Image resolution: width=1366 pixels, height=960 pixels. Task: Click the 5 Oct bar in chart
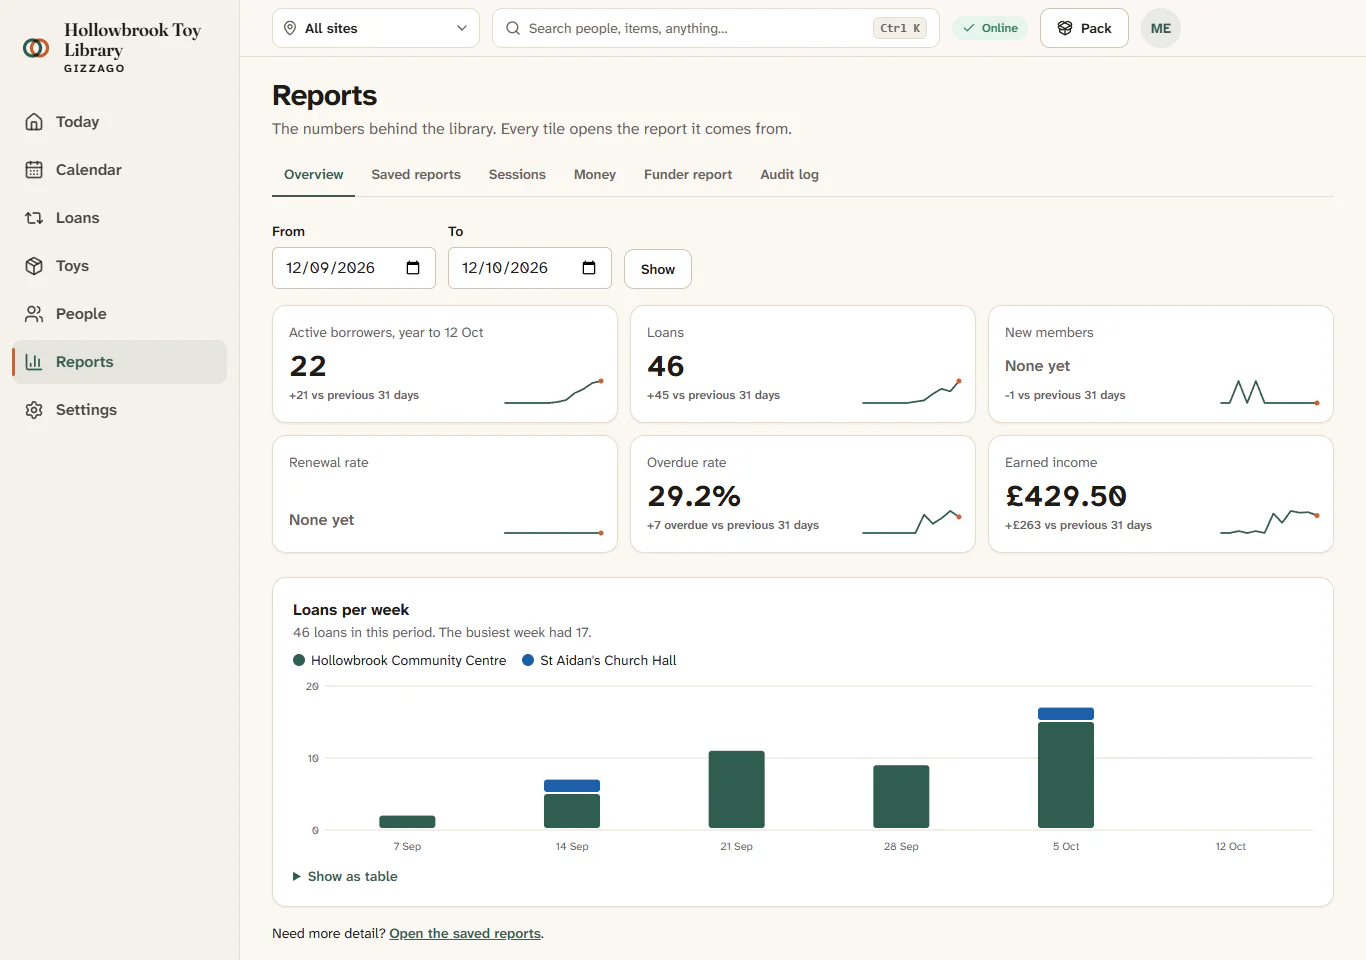pos(1066,768)
